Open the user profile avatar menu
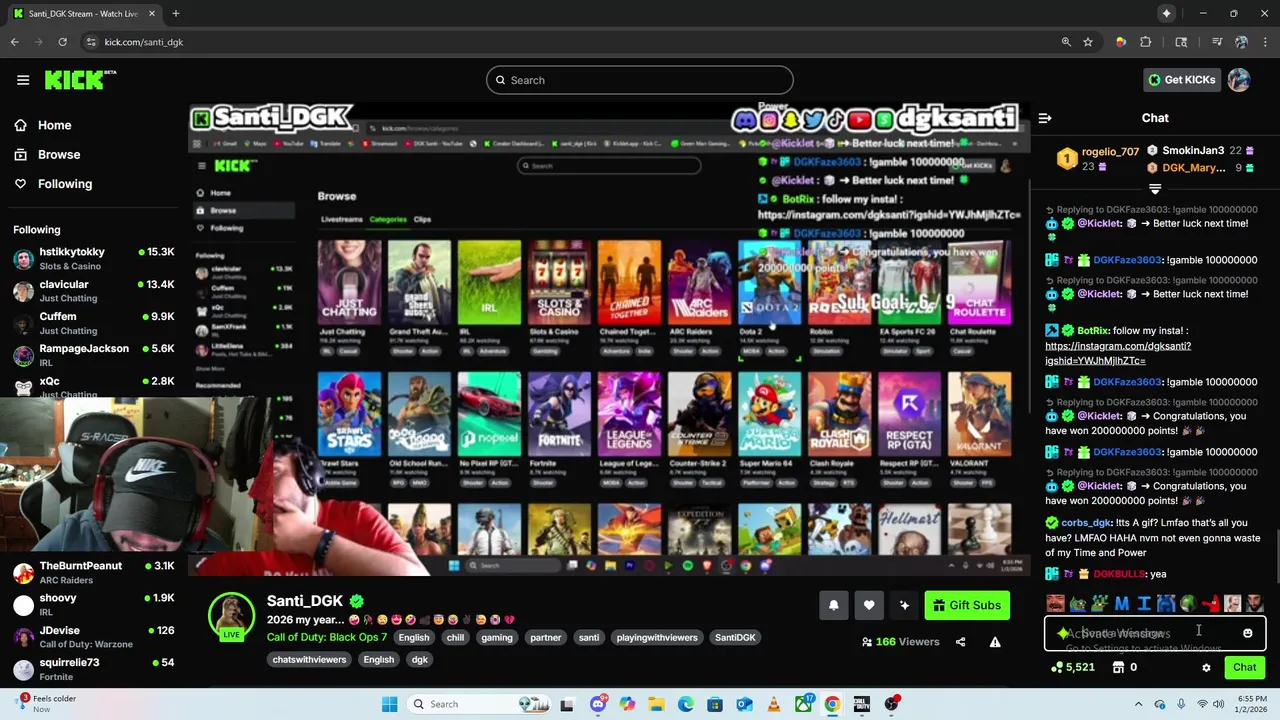The height and width of the screenshot is (720, 1280). pyautogui.click(x=1239, y=80)
